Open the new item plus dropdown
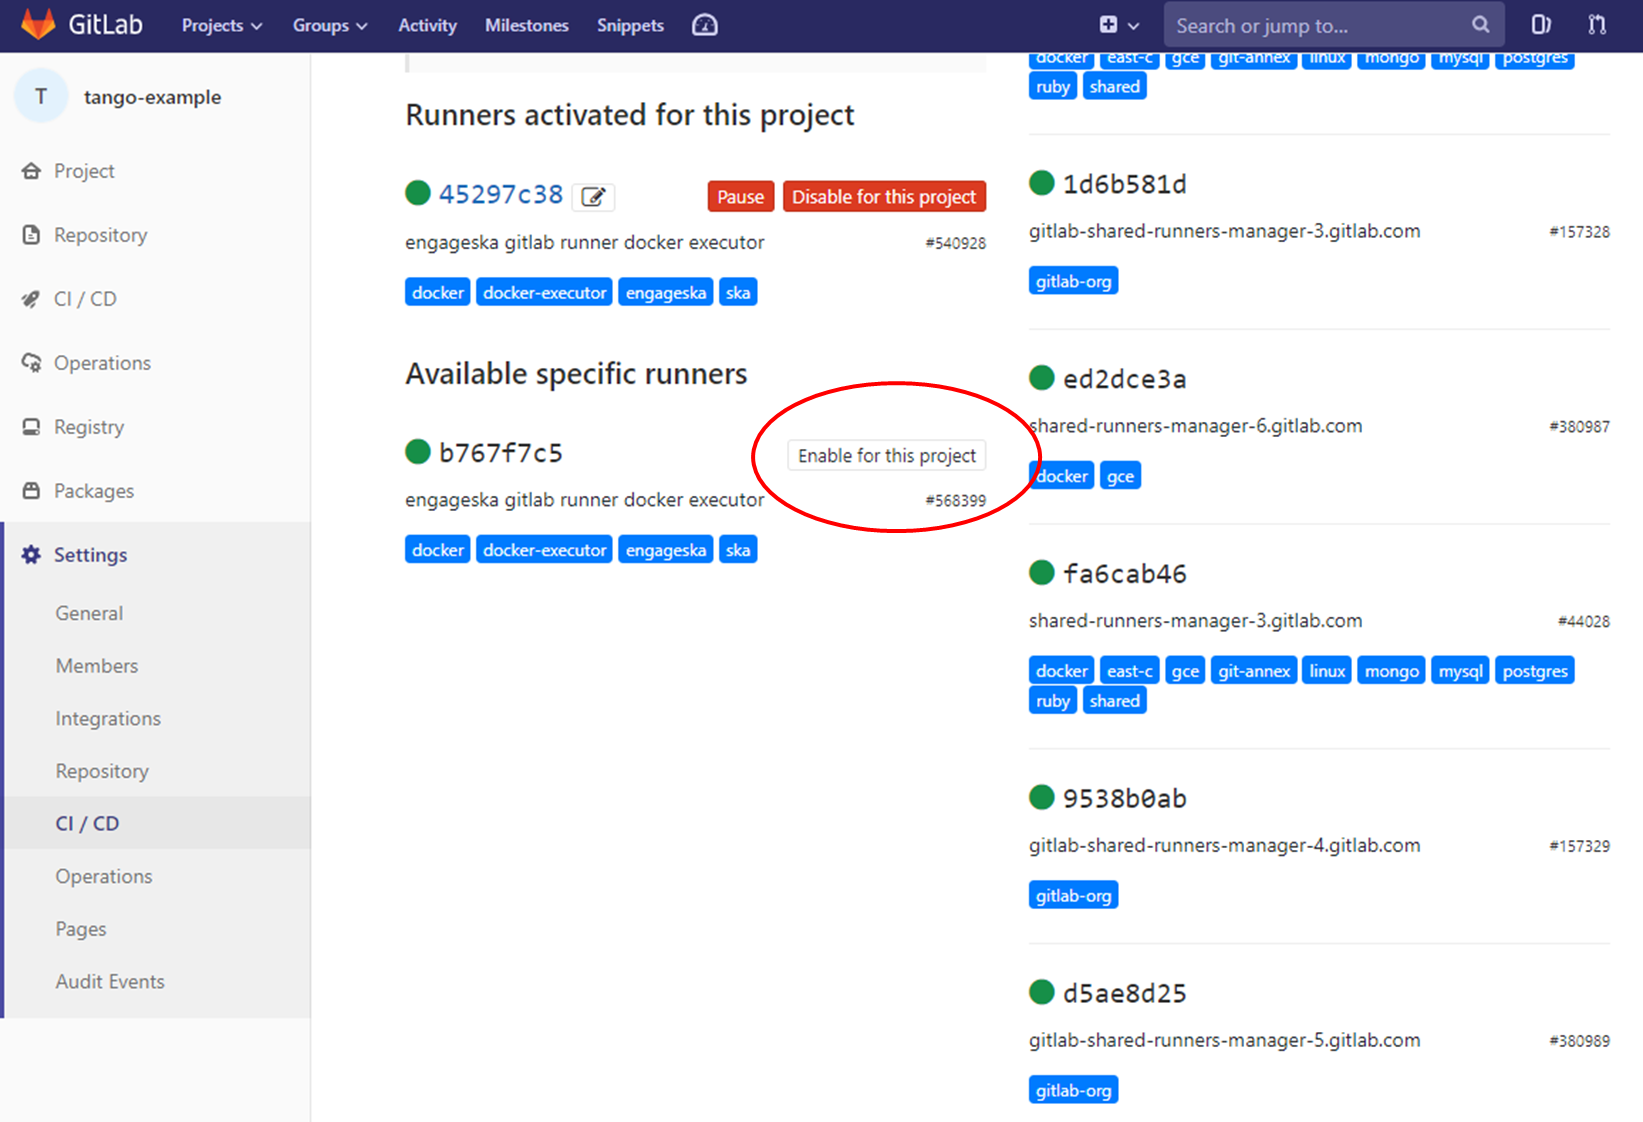 [1119, 25]
